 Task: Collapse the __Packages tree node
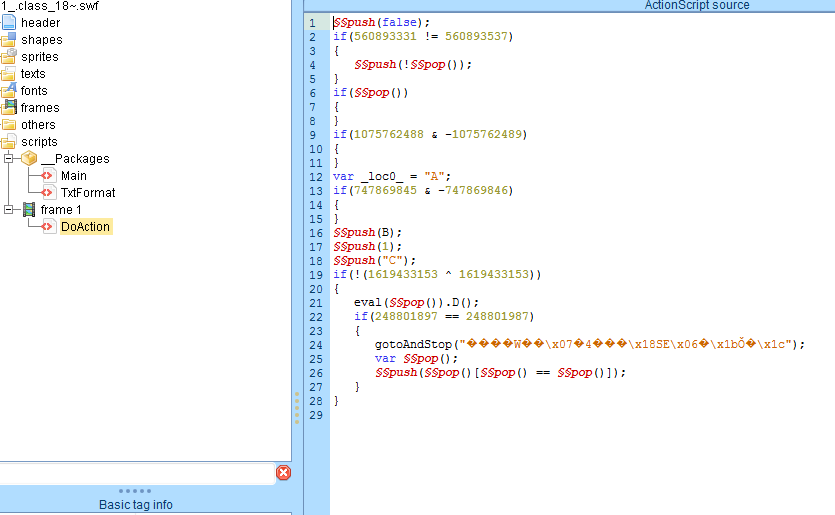coord(9,158)
